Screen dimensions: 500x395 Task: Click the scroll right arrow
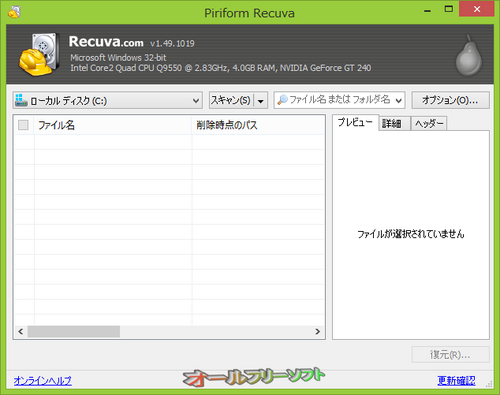317,332
